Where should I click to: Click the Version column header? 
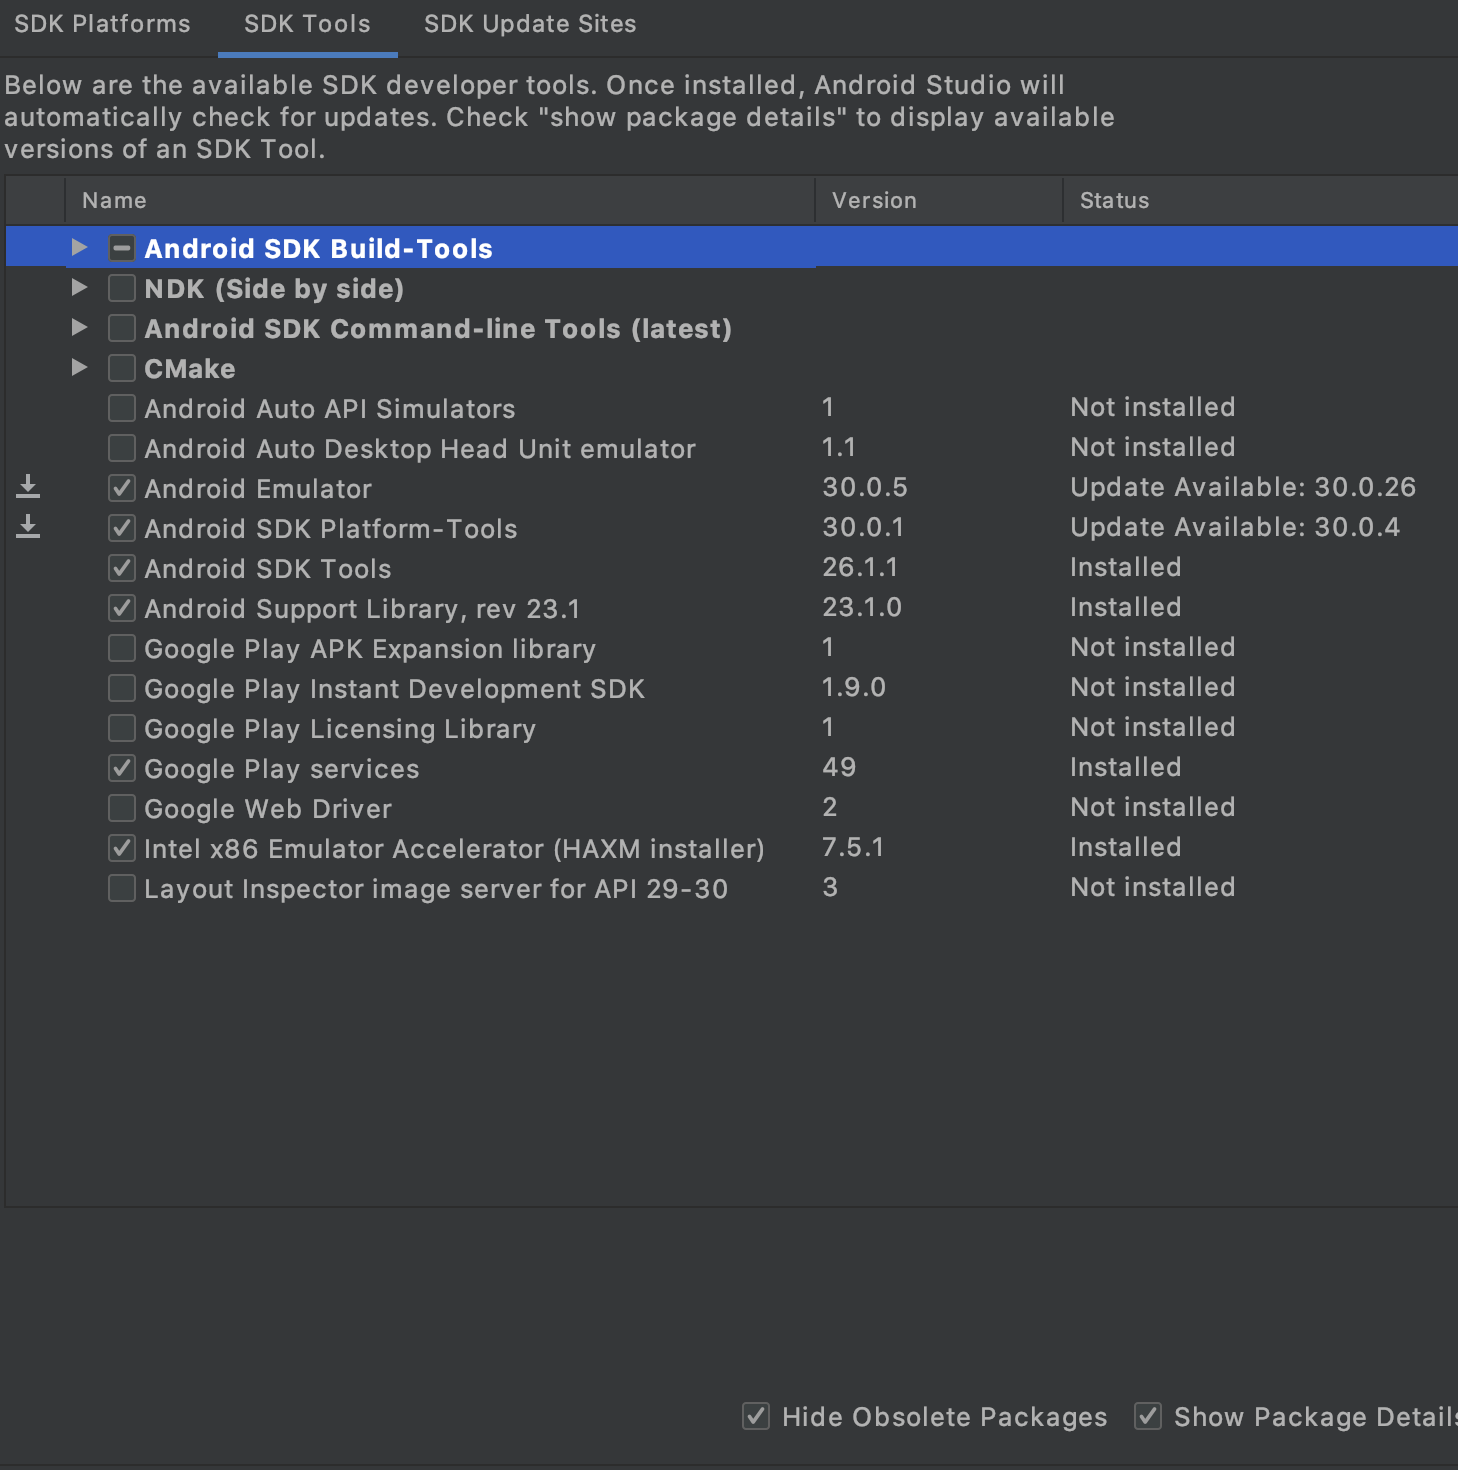[x=874, y=201]
